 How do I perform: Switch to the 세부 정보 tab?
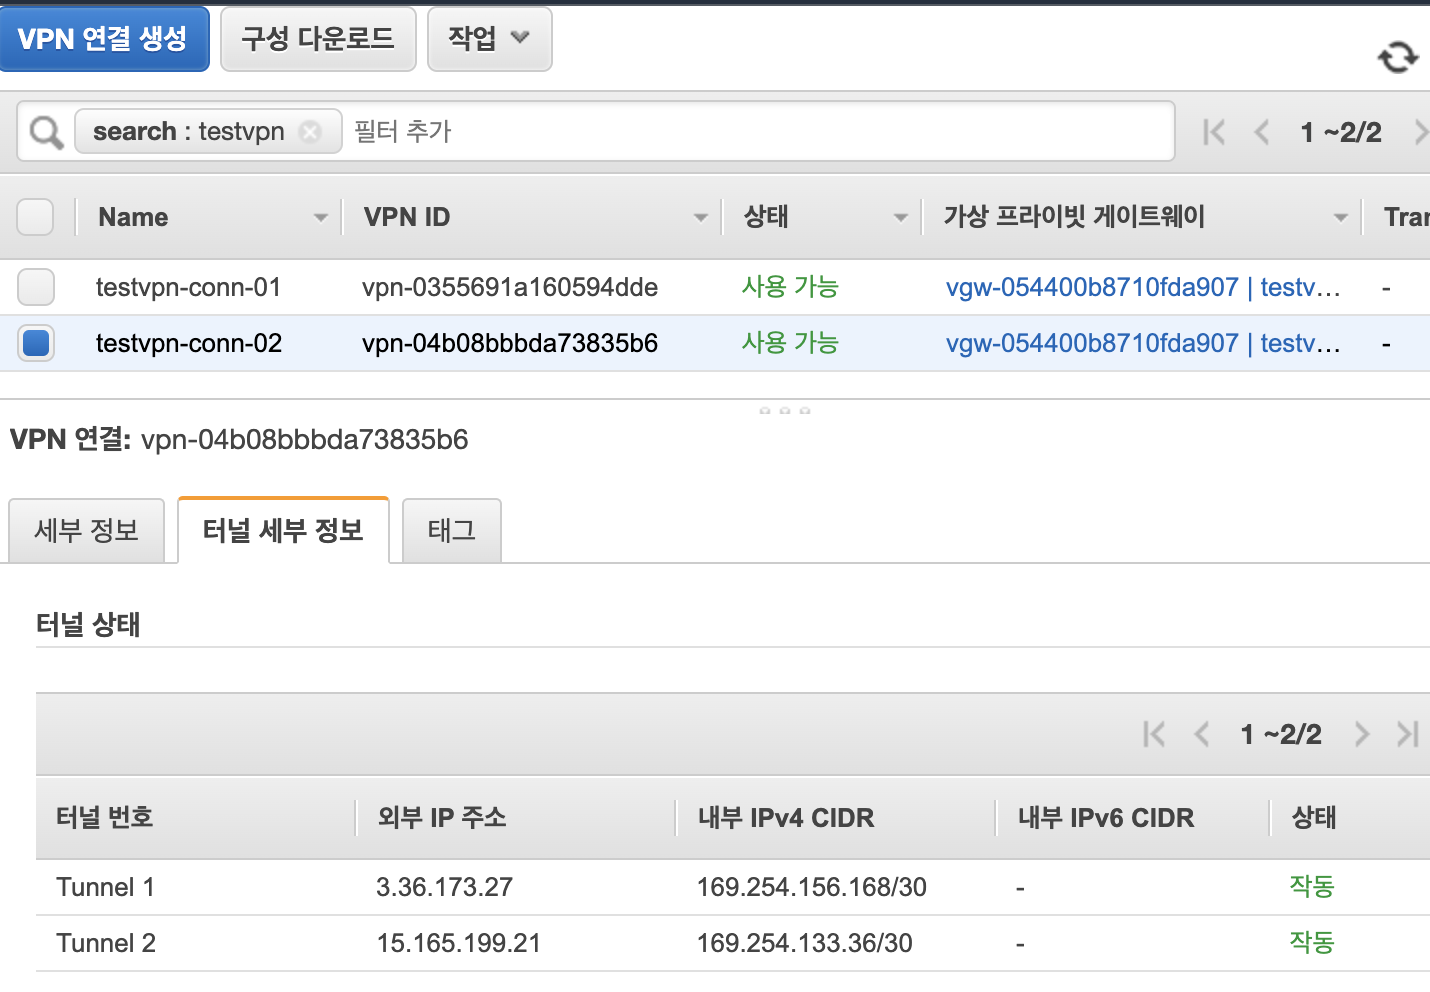click(x=86, y=530)
